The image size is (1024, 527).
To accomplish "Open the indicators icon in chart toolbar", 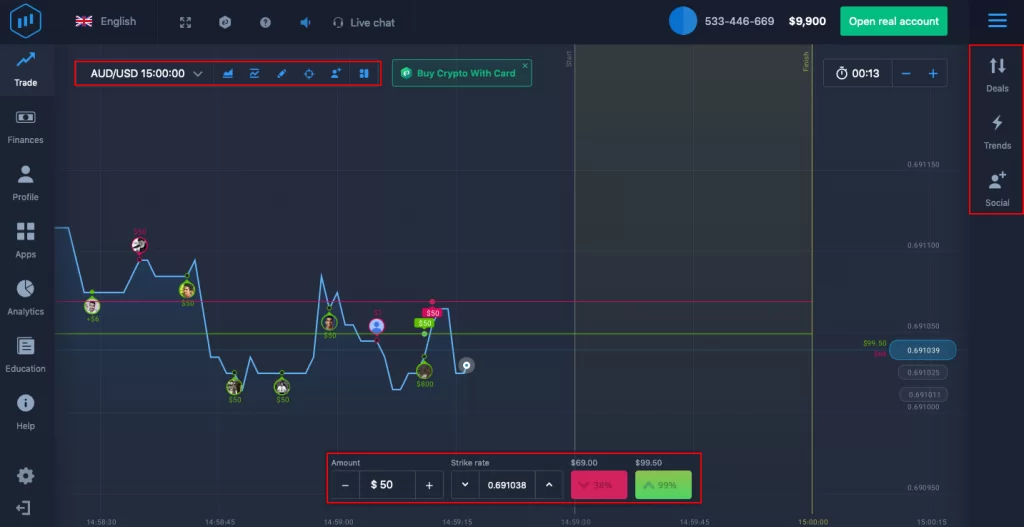I will pos(255,73).
